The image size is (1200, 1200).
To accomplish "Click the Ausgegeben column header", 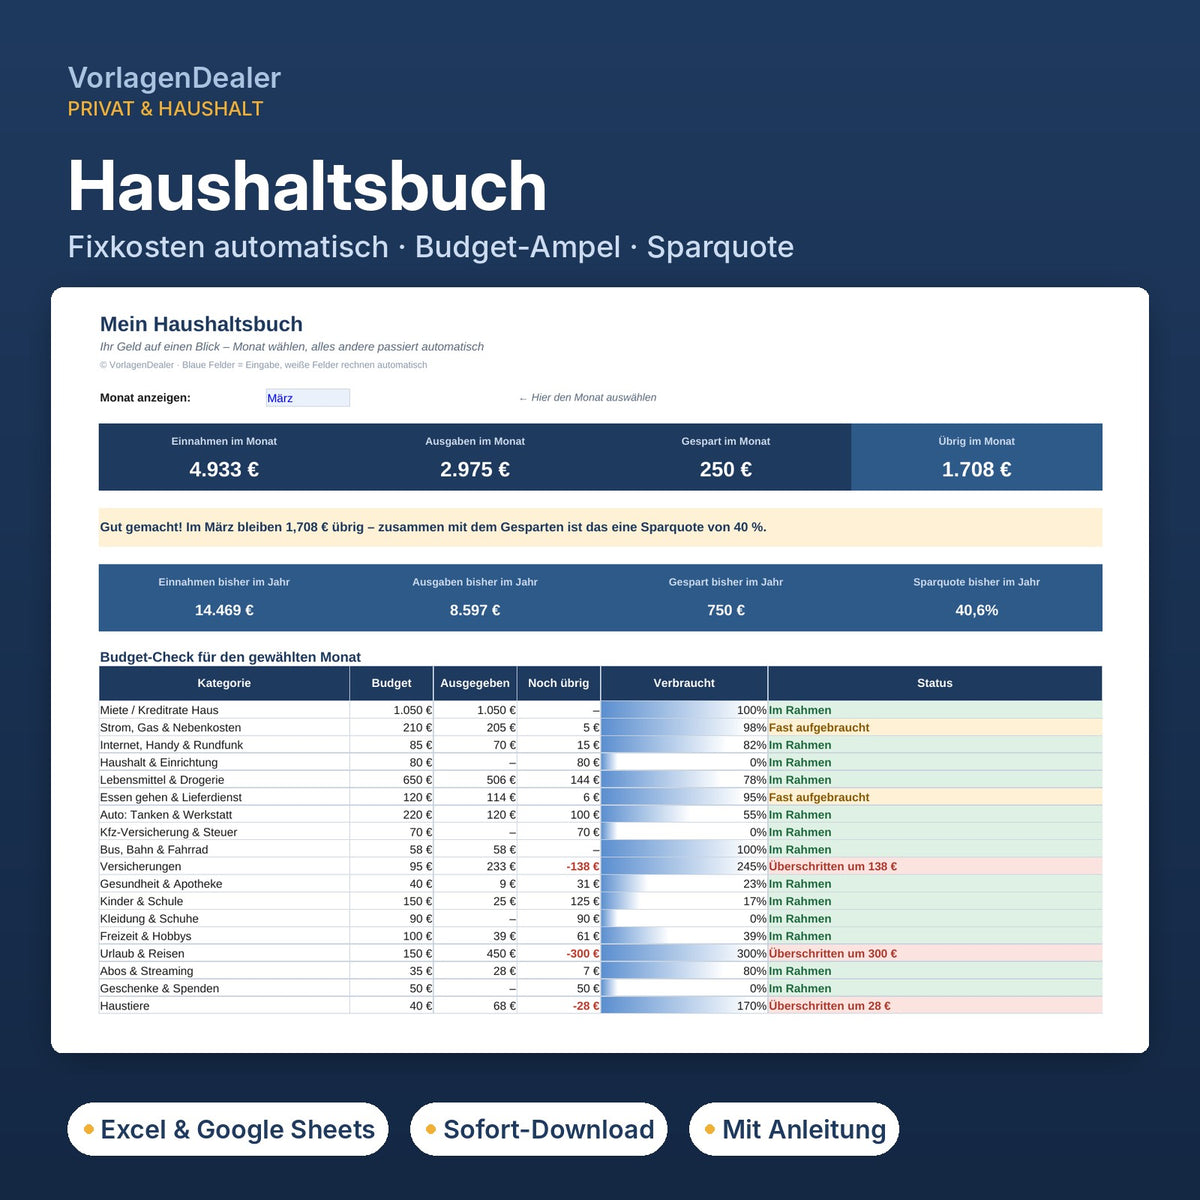I will coord(475,683).
